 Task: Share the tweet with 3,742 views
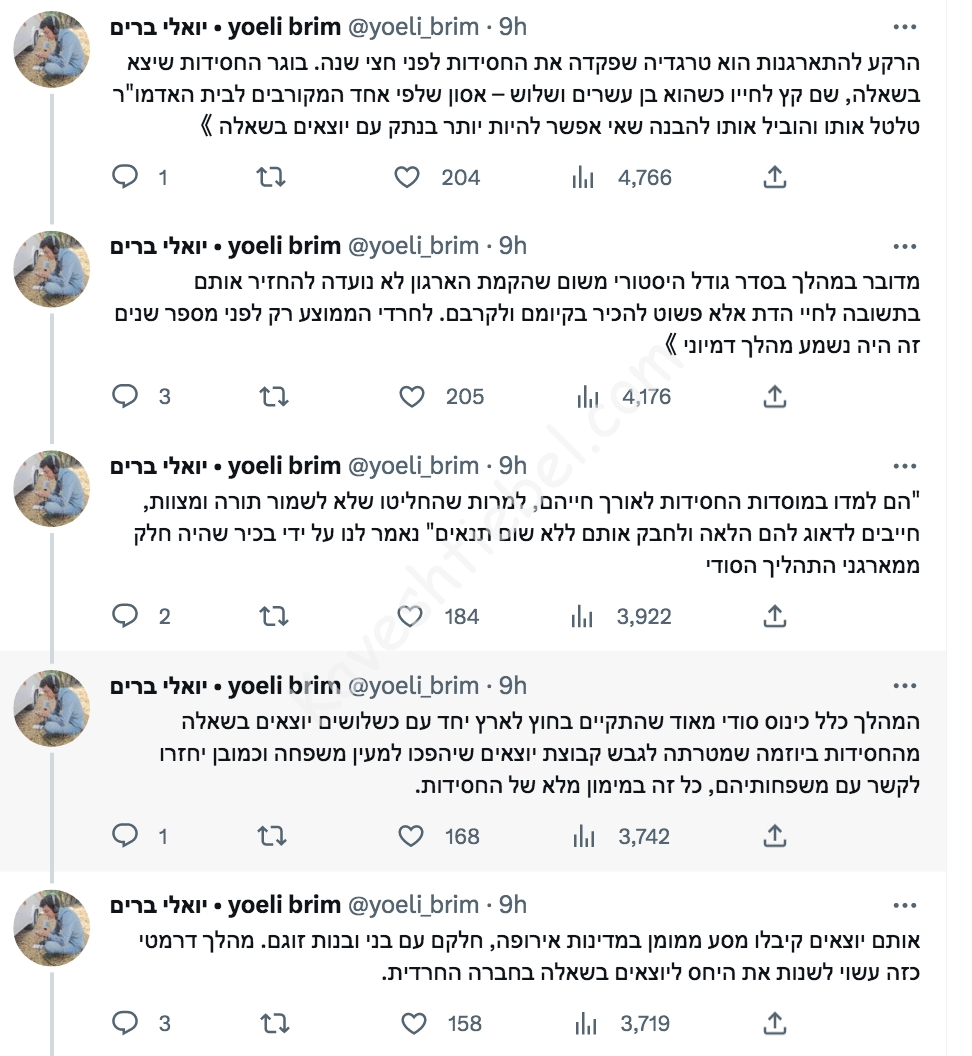coord(774,836)
